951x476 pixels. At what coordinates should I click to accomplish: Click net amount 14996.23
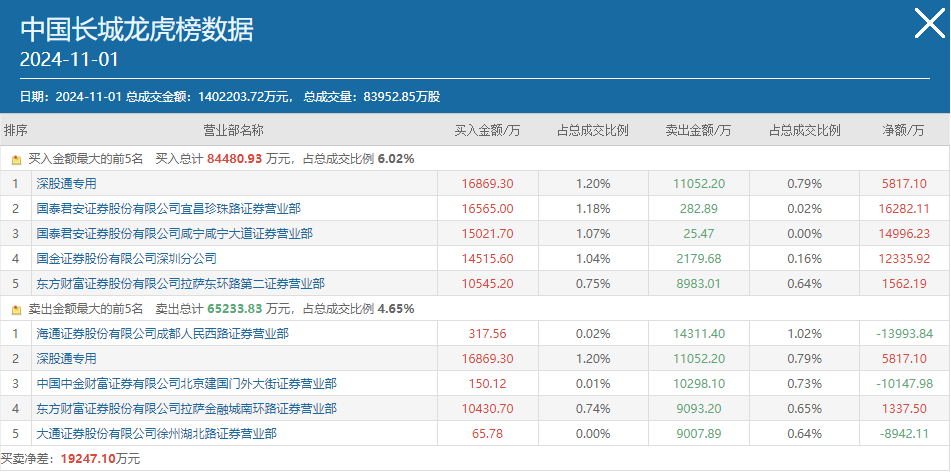tap(904, 233)
